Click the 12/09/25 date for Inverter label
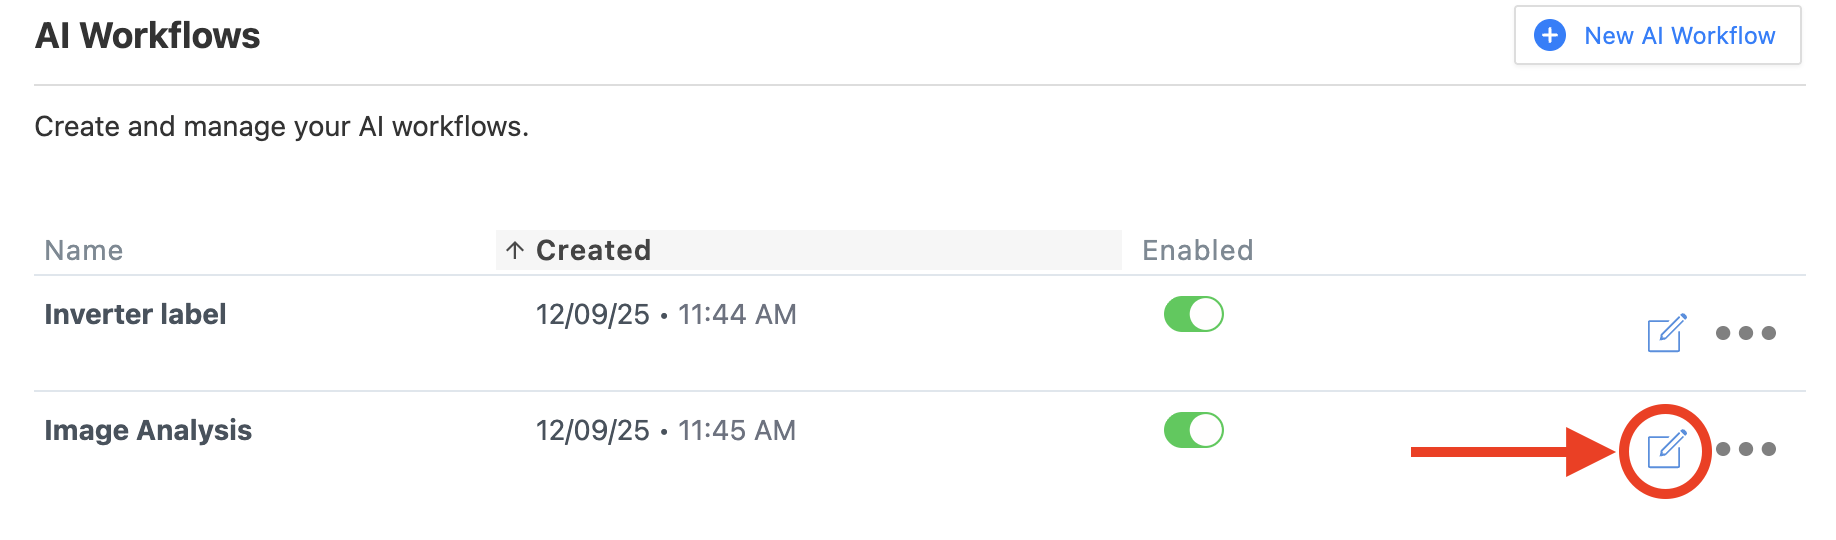 click(592, 314)
